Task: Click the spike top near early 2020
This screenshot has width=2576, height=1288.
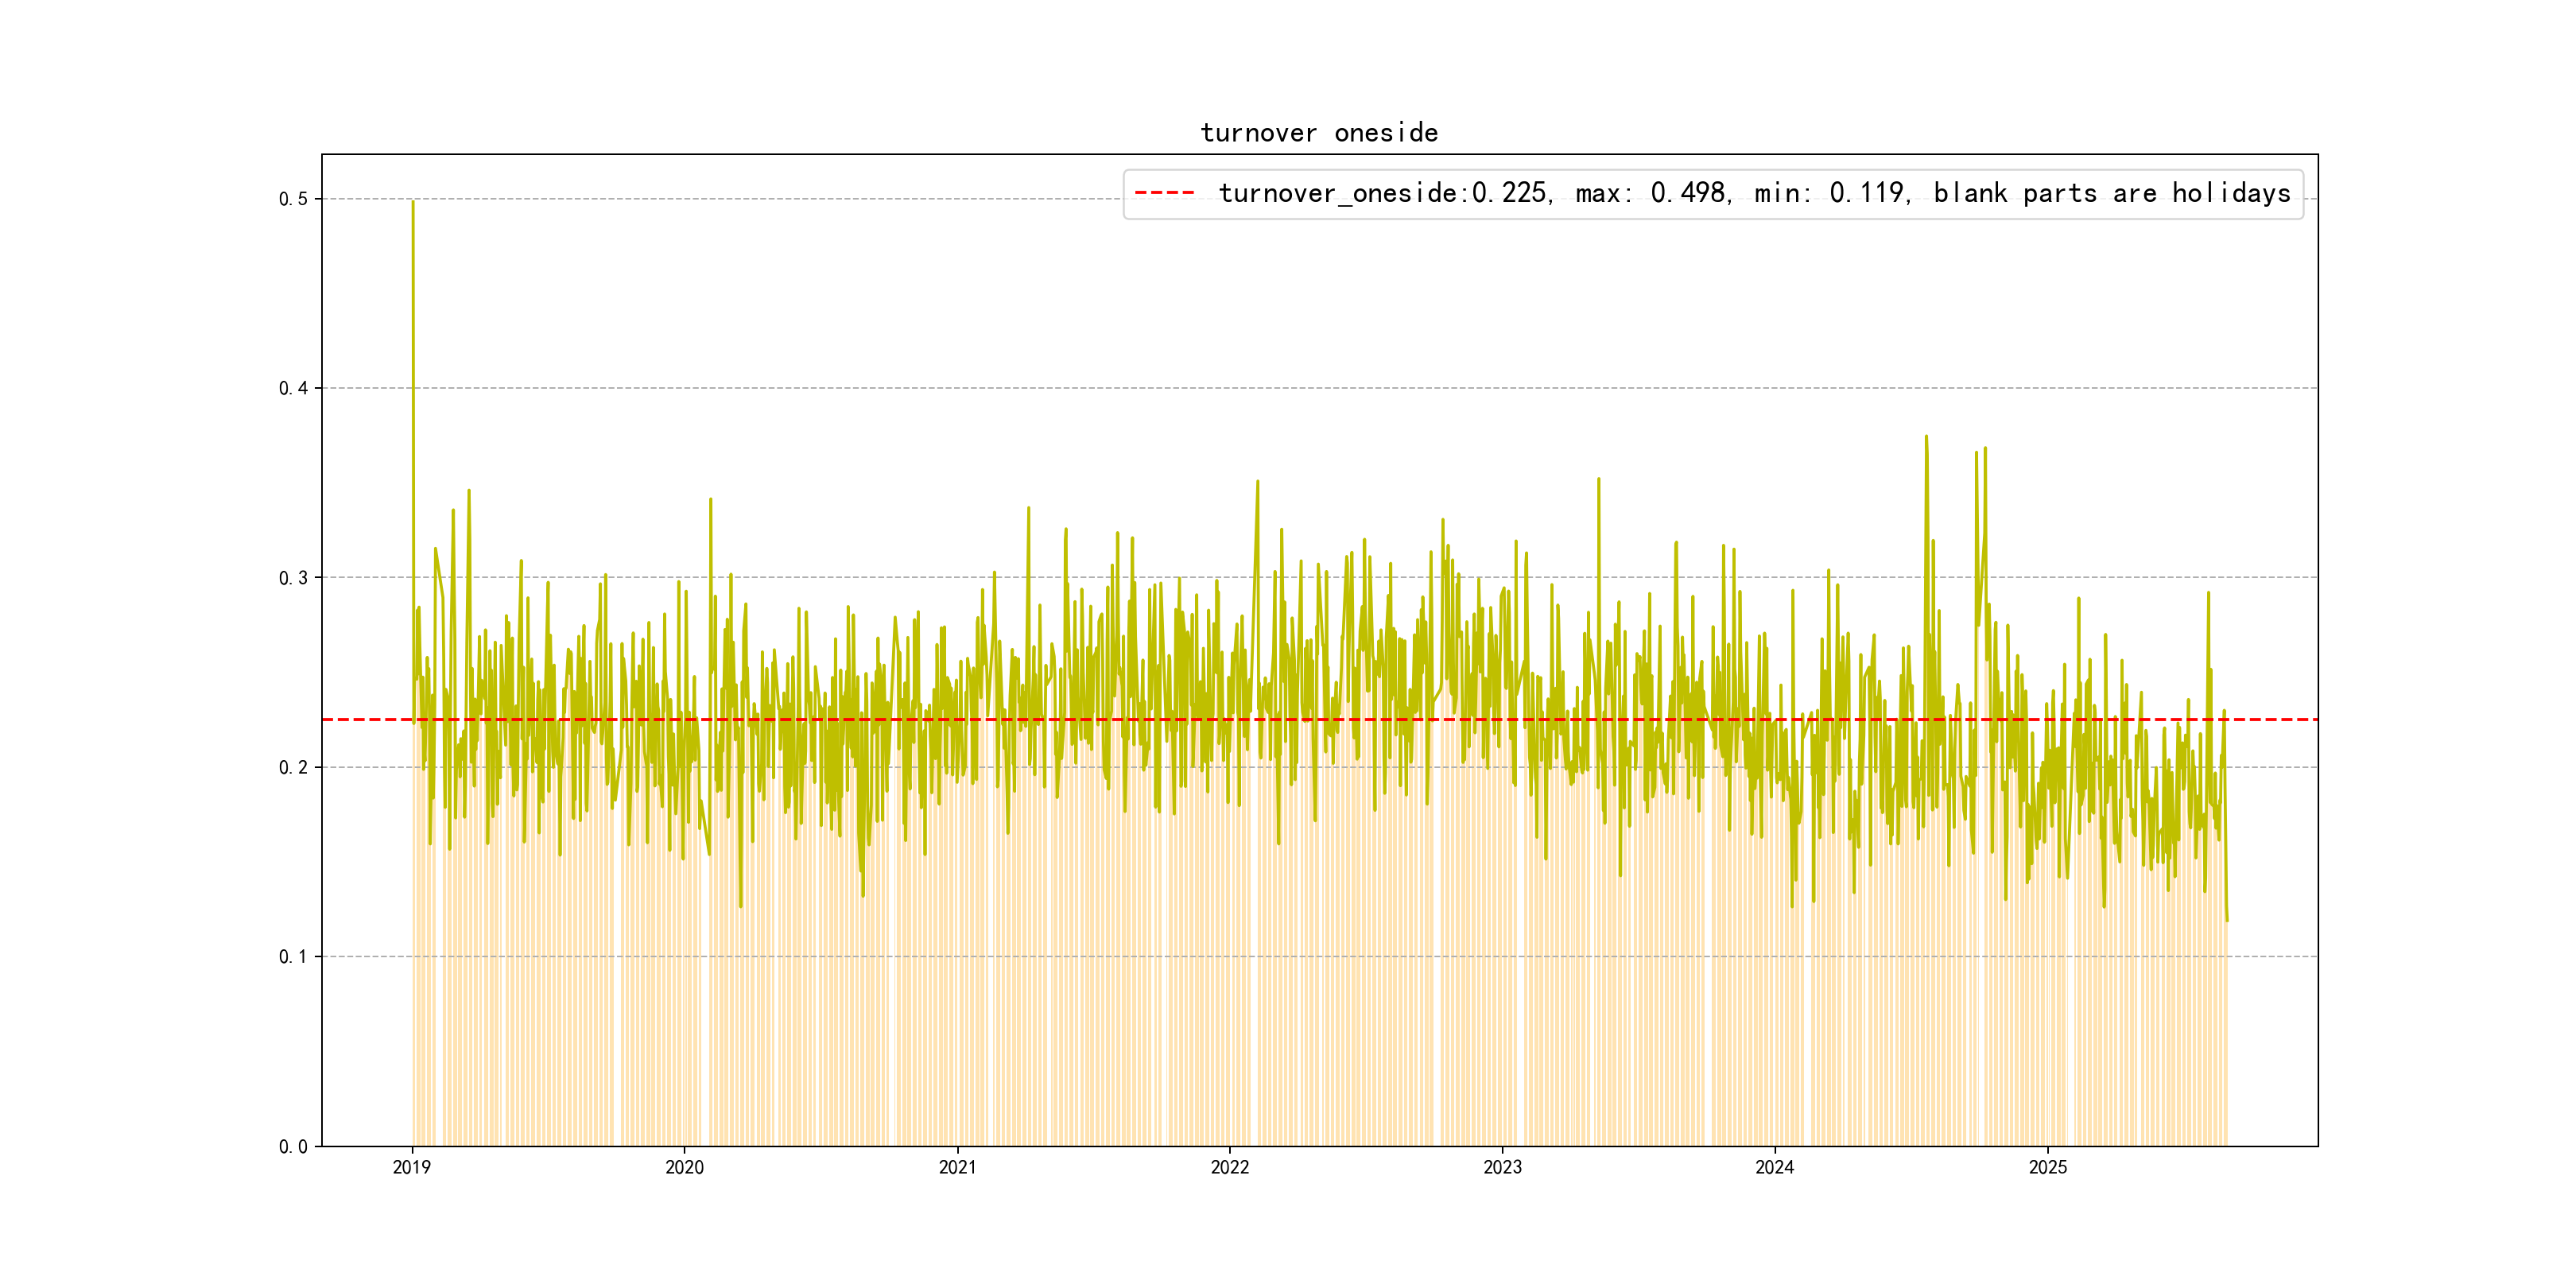Action: pos(710,499)
